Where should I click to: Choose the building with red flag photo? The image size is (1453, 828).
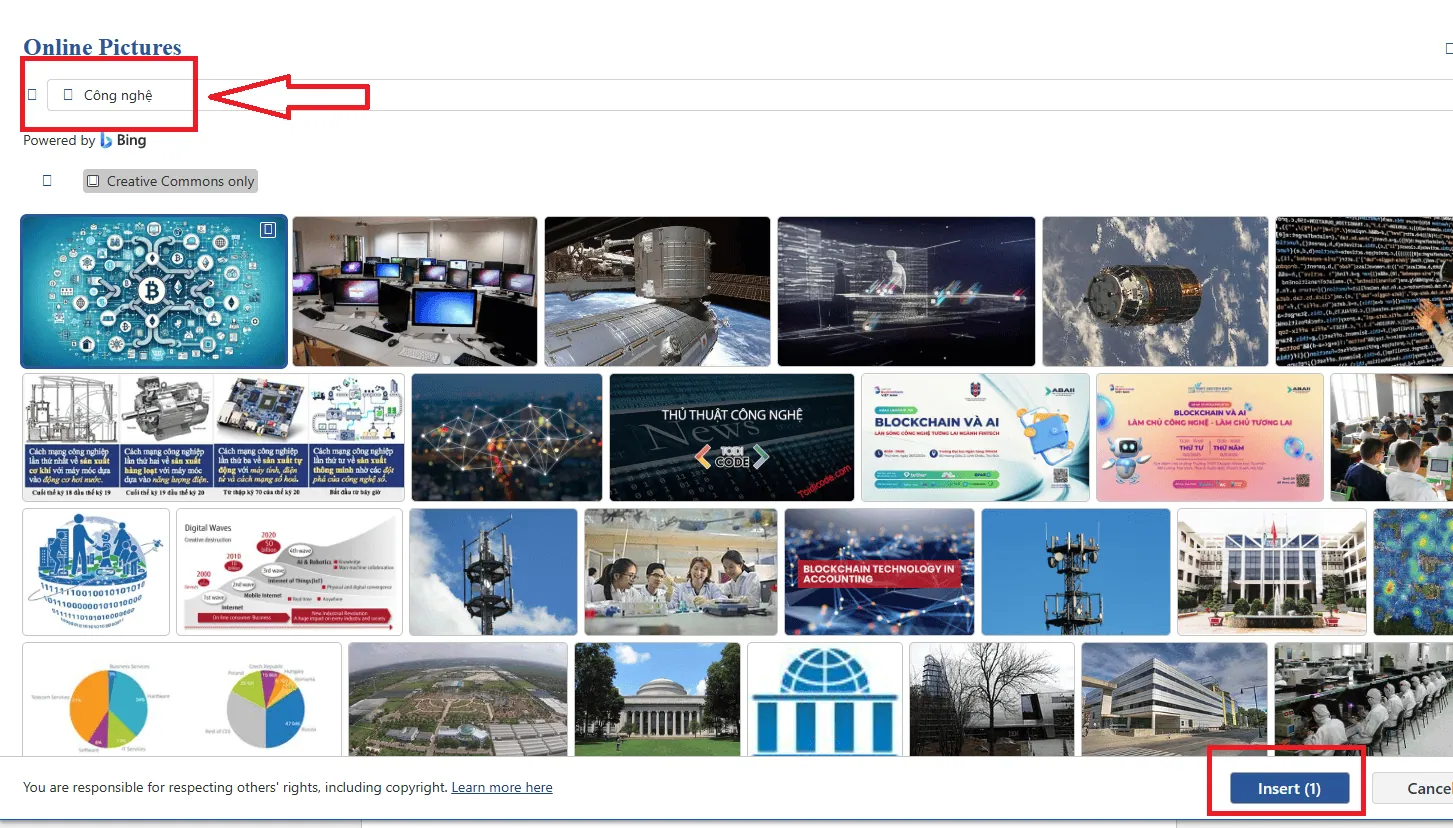tap(1271, 572)
